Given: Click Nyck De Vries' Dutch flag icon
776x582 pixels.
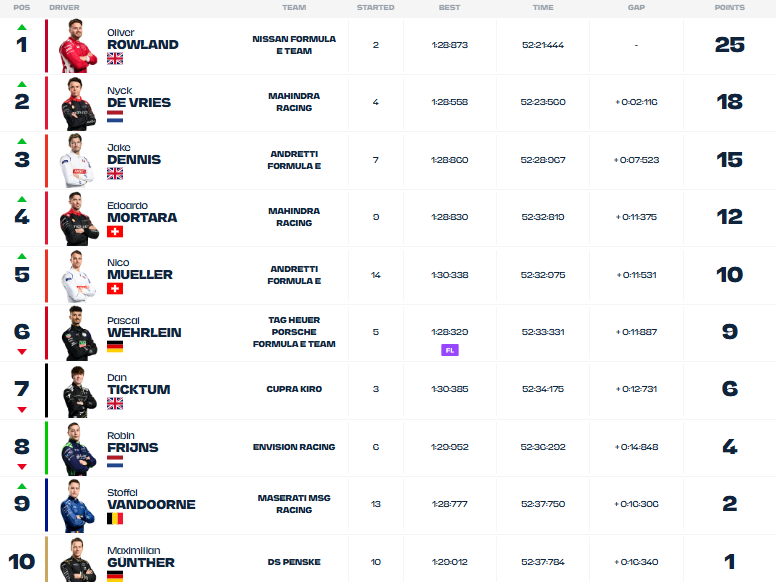Looking at the screenshot, I should point(115,117).
